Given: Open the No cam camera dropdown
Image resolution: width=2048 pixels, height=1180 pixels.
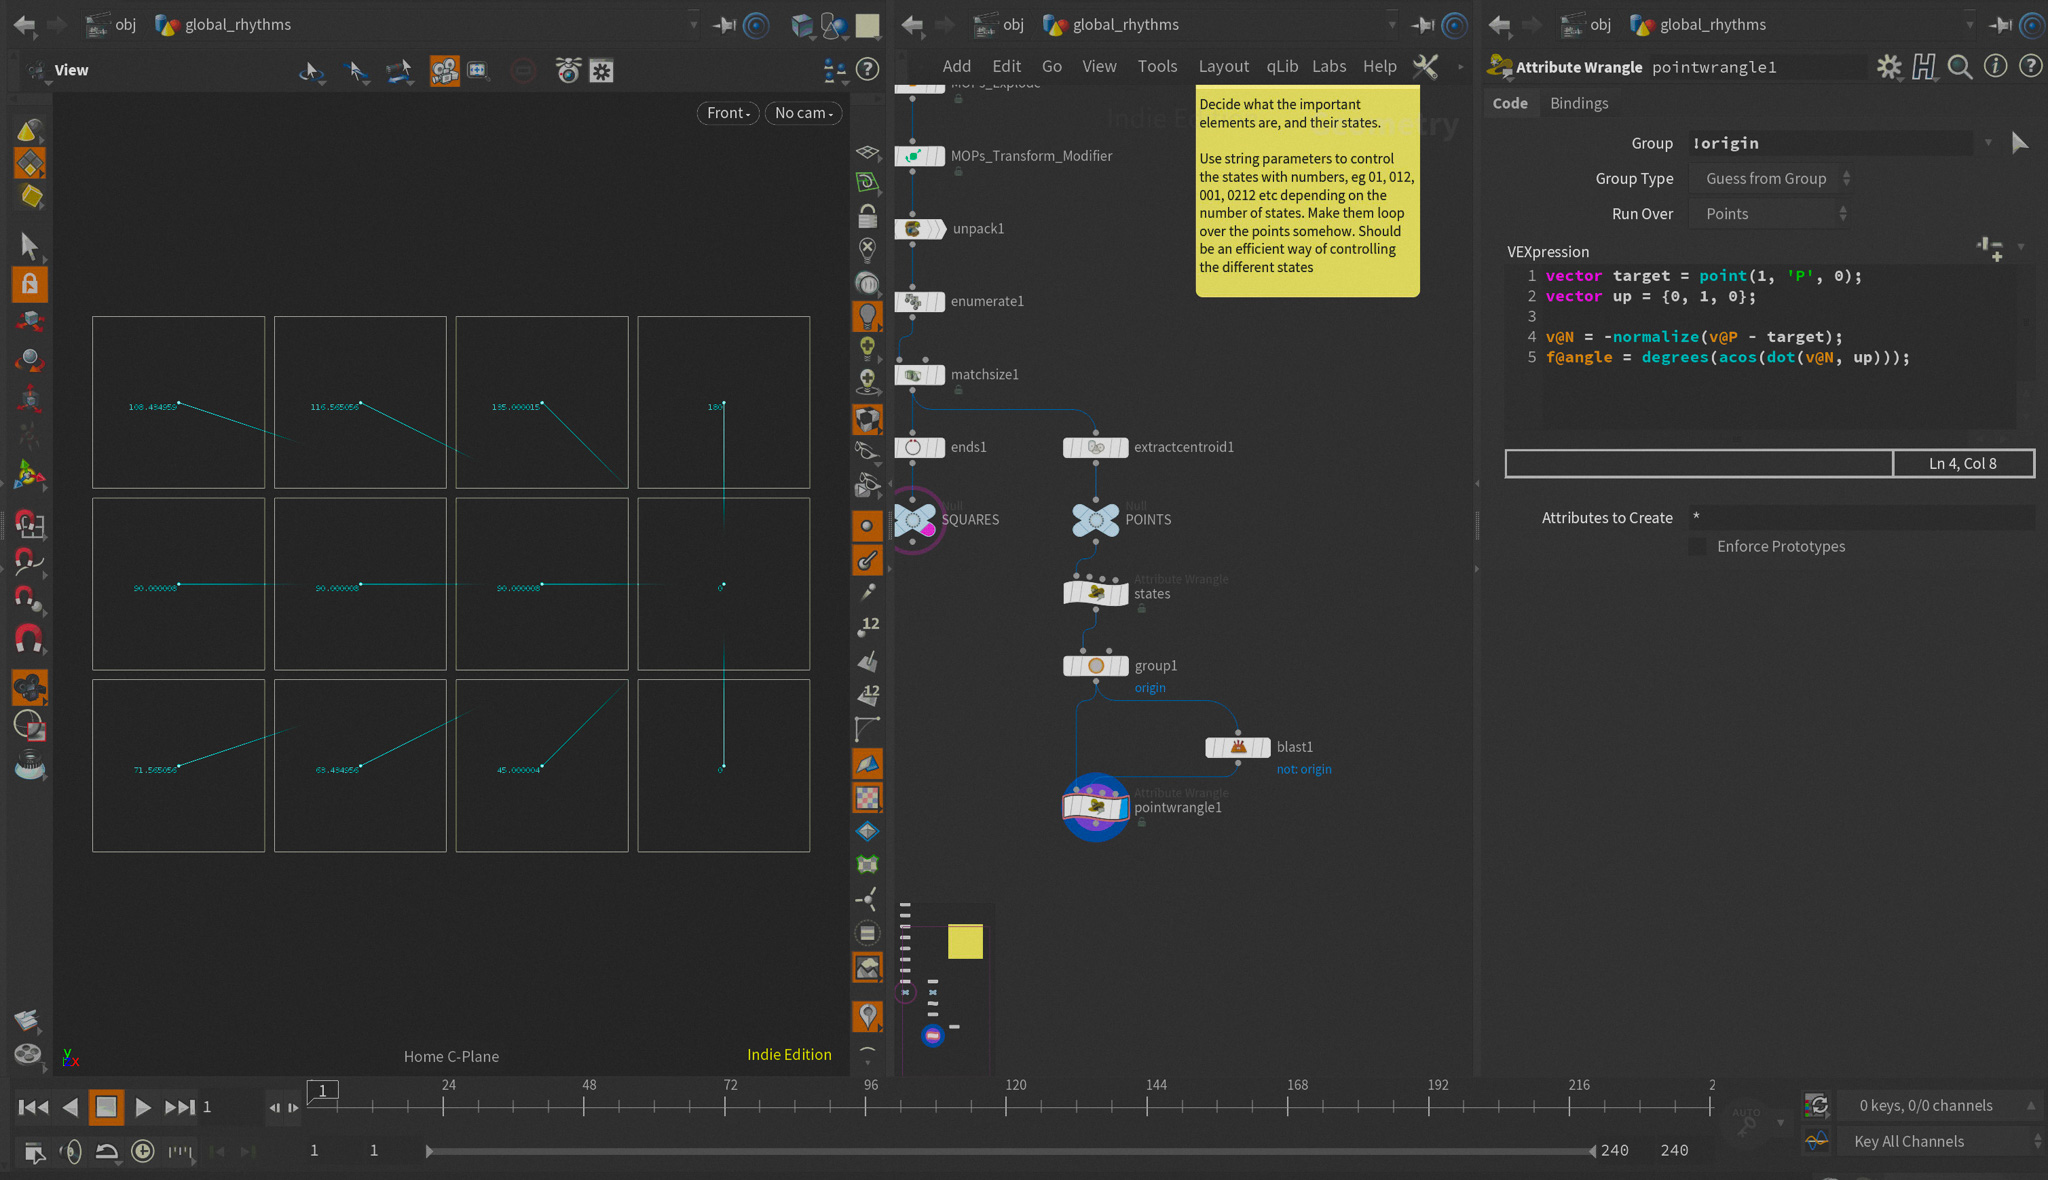Looking at the screenshot, I should pos(804,113).
